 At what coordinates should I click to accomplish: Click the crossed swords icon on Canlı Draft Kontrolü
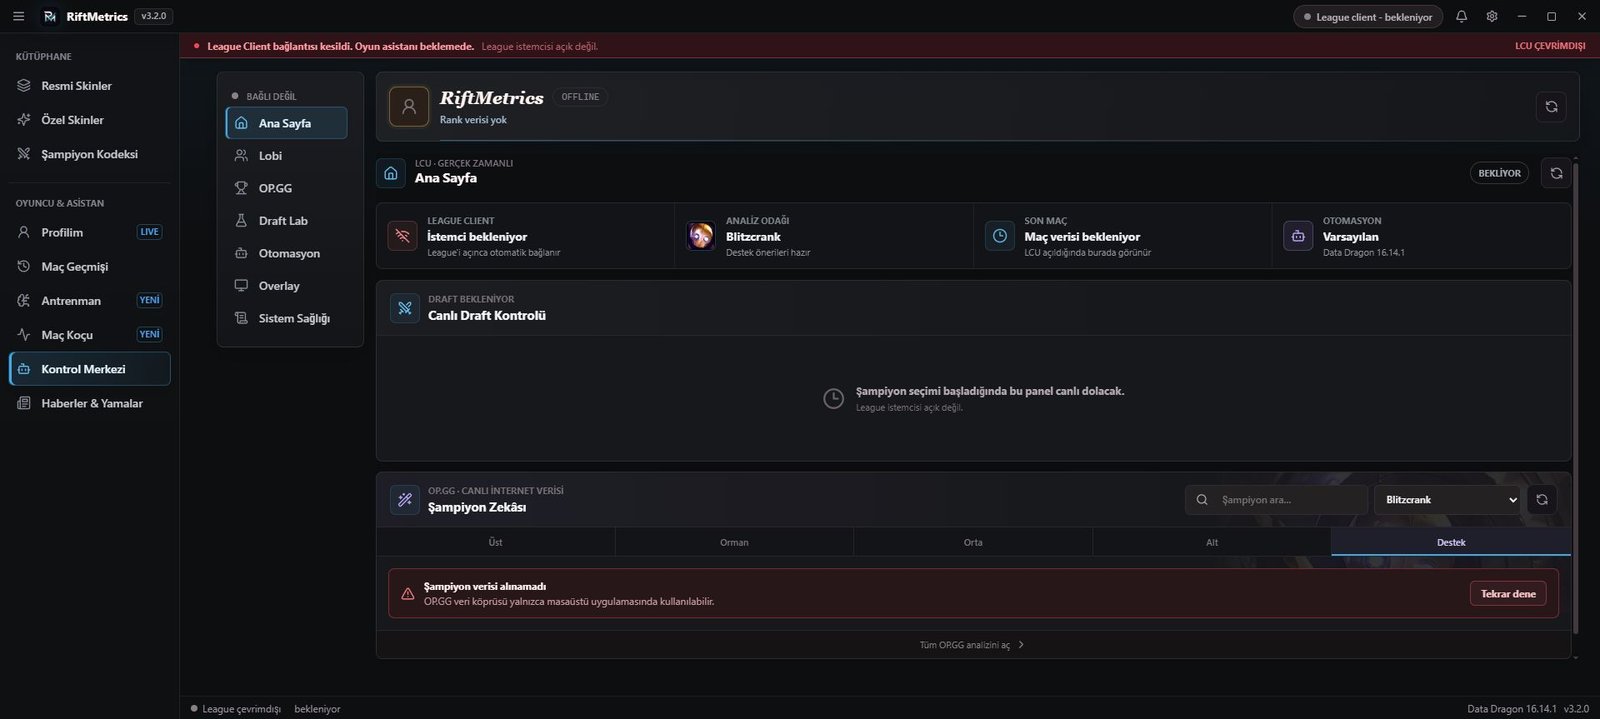[x=405, y=308]
